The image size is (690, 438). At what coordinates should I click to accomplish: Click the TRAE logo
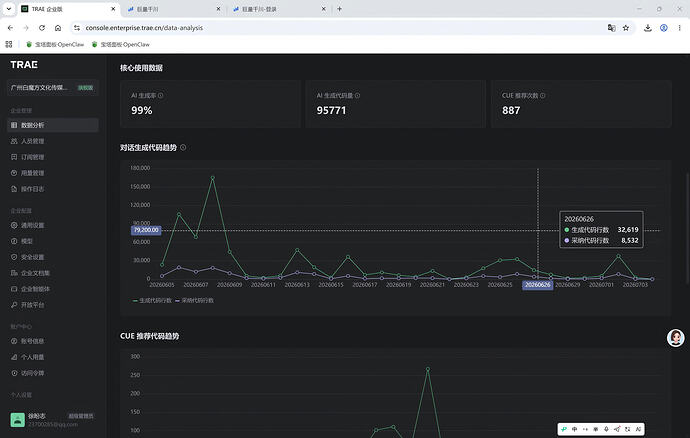click(x=24, y=65)
